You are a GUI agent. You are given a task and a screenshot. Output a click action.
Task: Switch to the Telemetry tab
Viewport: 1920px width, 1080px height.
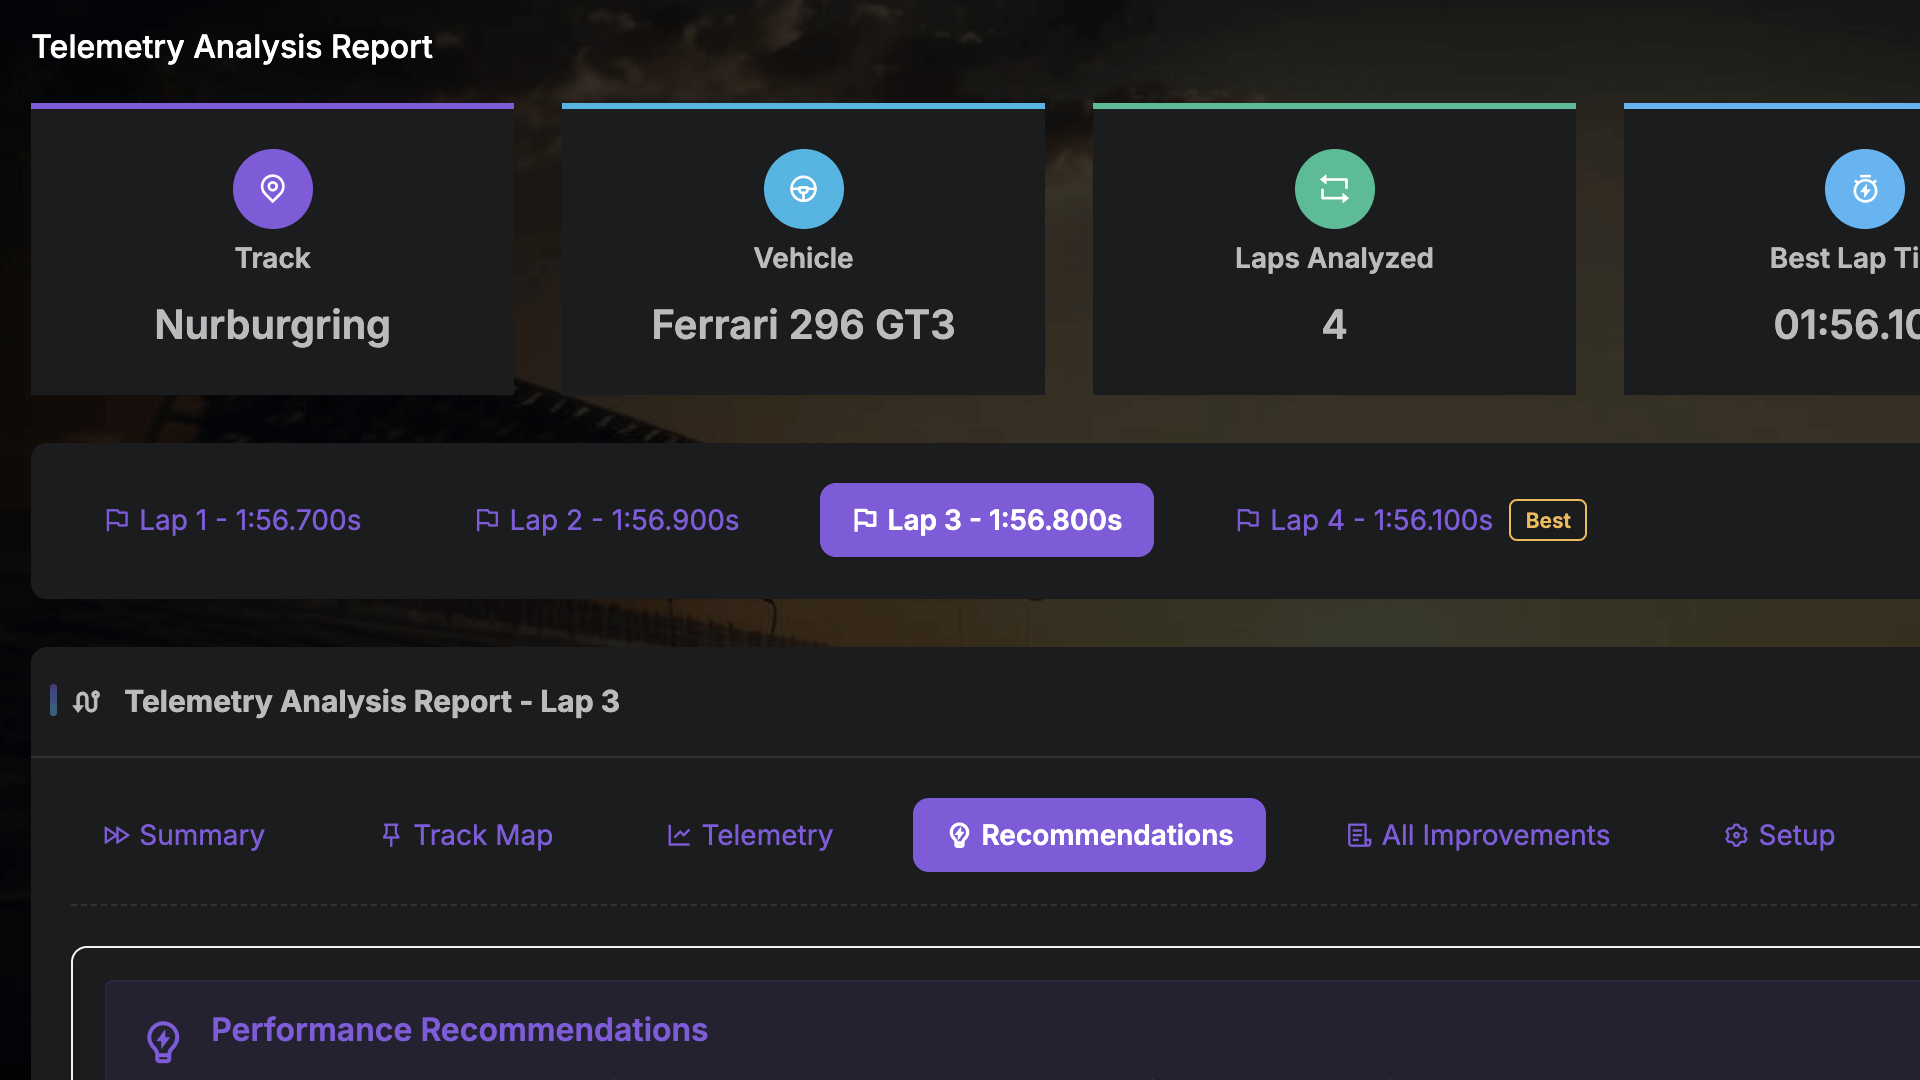click(x=750, y=835)
